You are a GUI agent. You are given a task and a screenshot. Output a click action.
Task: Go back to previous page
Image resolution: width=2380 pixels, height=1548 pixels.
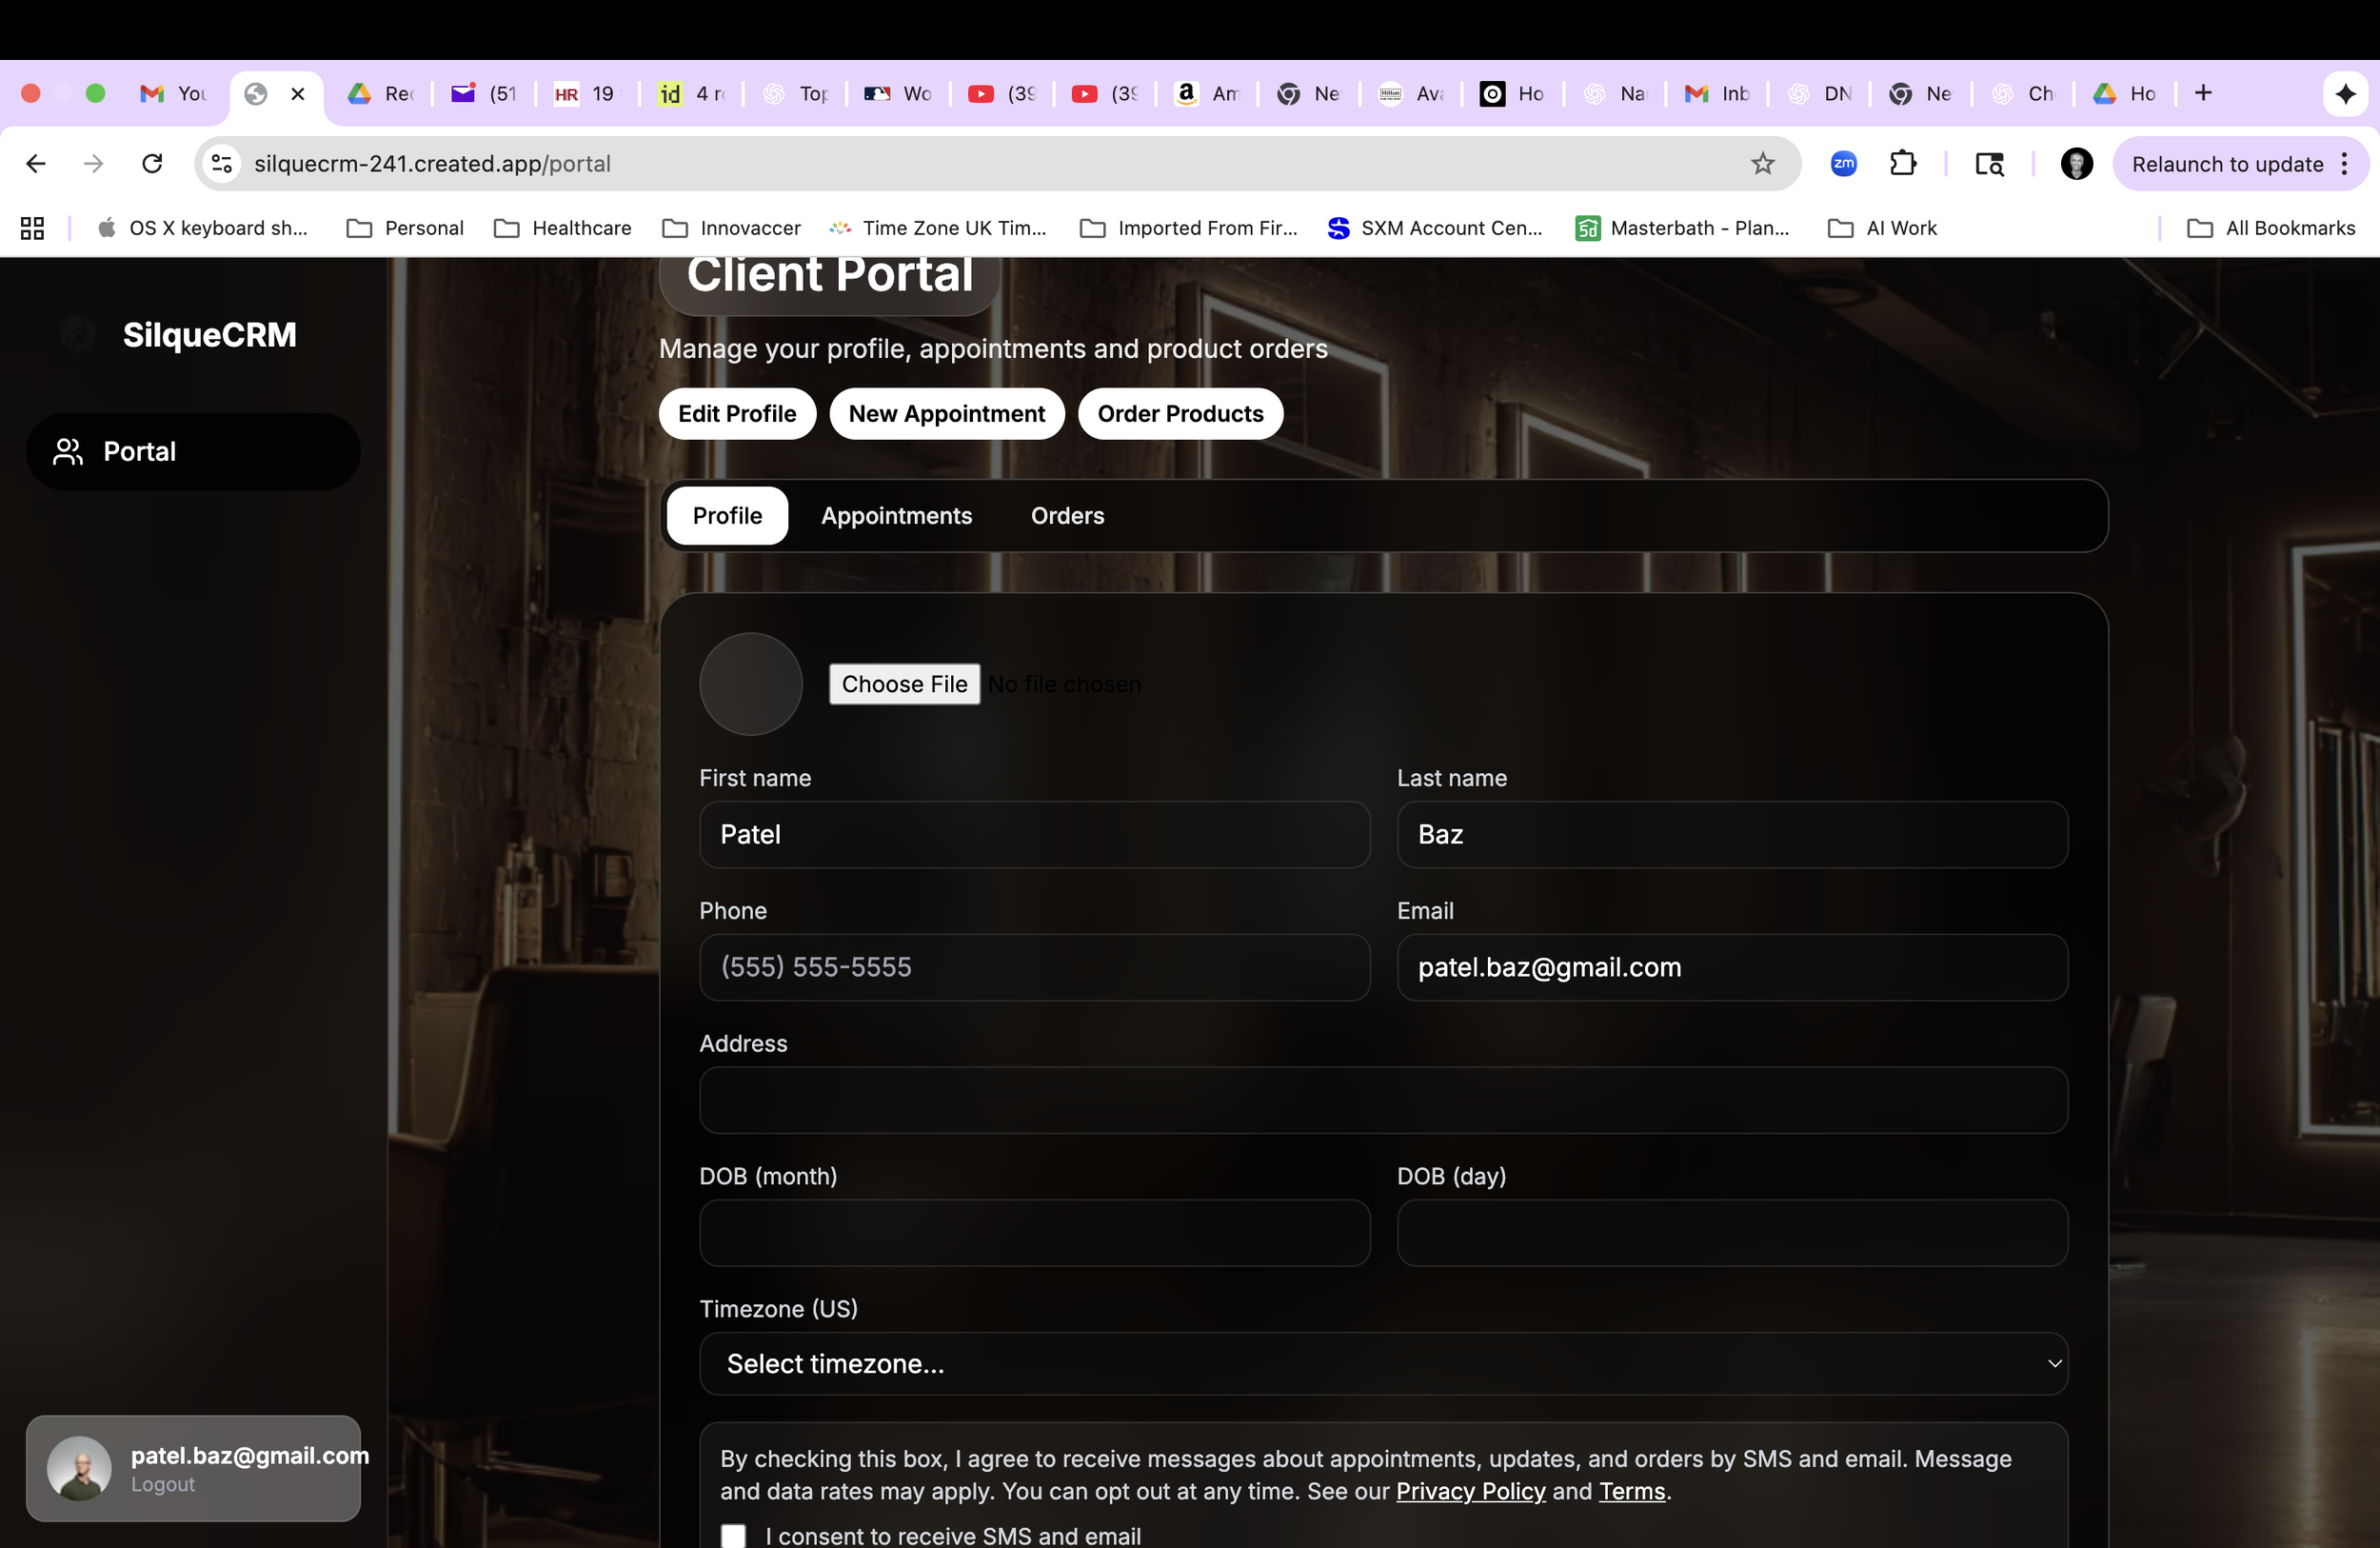point(36,164)
